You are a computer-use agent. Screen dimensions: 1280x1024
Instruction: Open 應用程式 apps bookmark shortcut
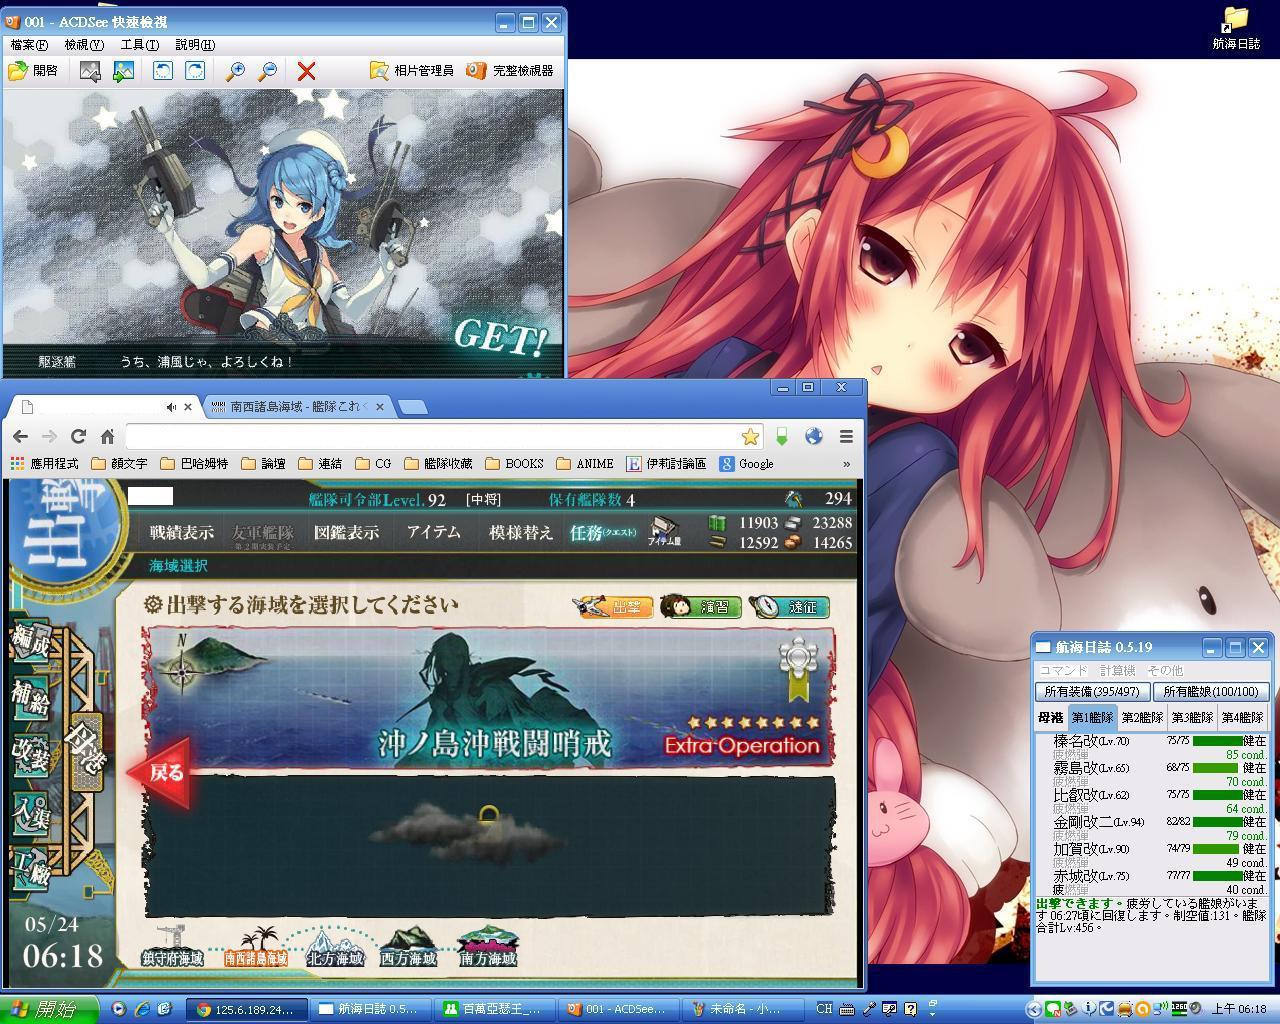pyautogui.click(x=44, y=464)
